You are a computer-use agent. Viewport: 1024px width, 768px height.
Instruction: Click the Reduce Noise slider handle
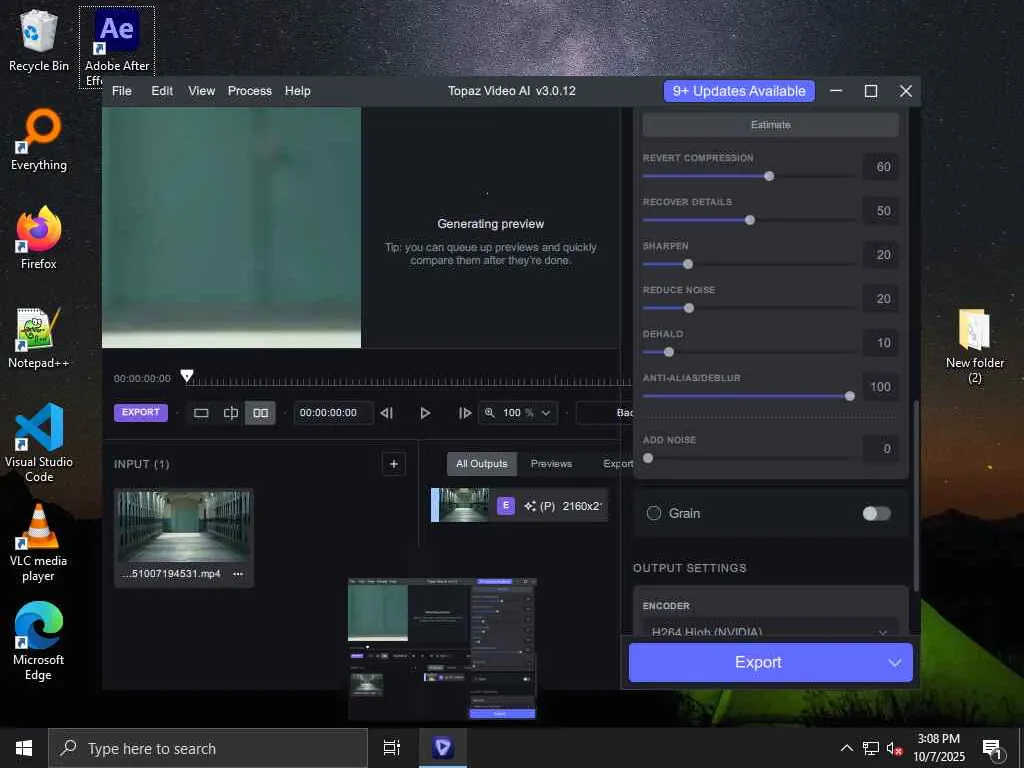click(689, 308)
